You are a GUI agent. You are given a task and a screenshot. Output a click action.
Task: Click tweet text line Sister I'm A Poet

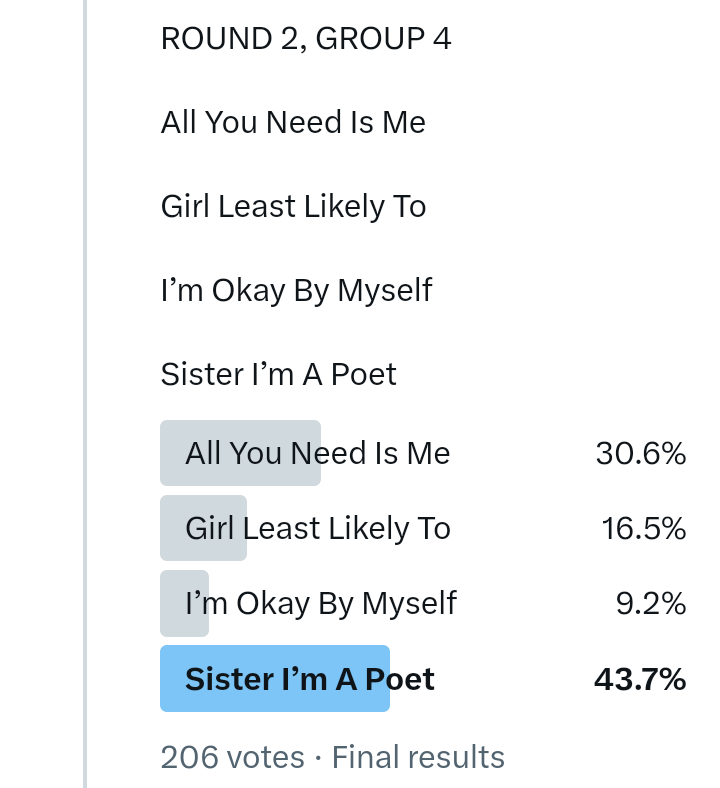coord(278,375)
